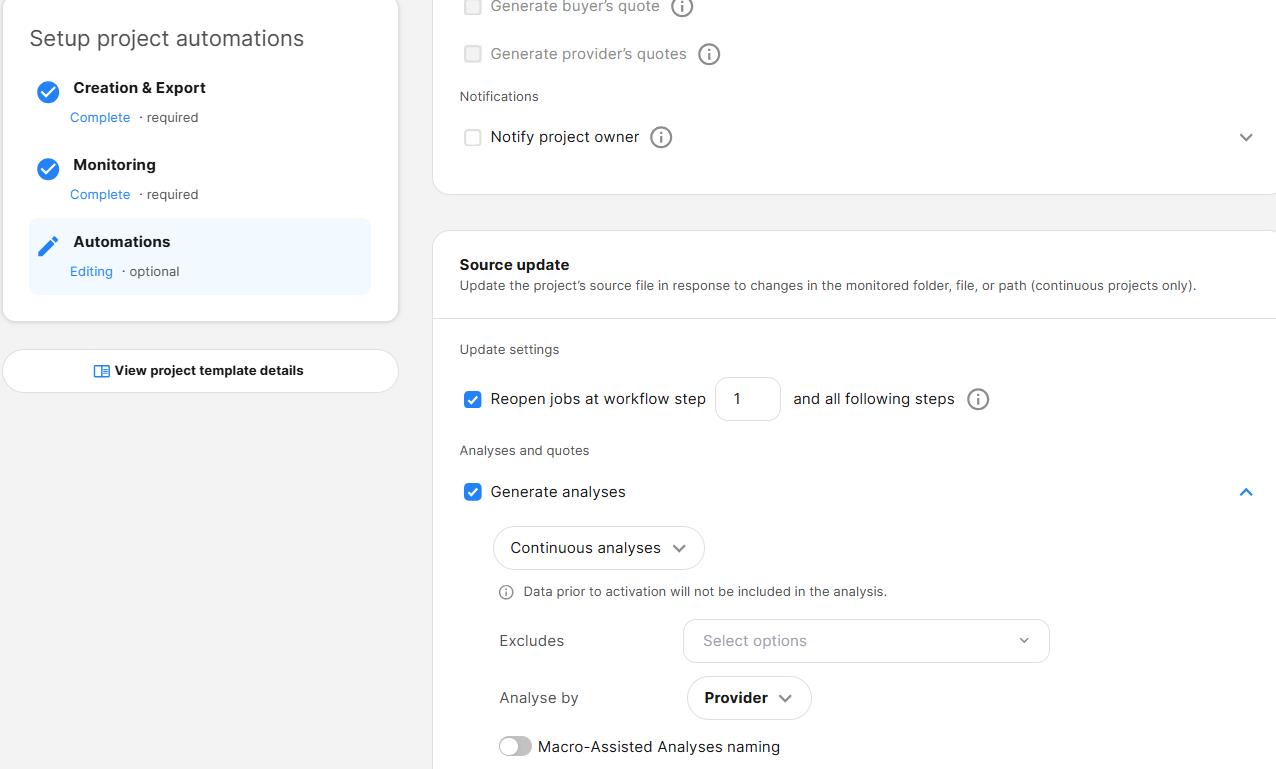Open the Excludes Select options dropdown

866,641
